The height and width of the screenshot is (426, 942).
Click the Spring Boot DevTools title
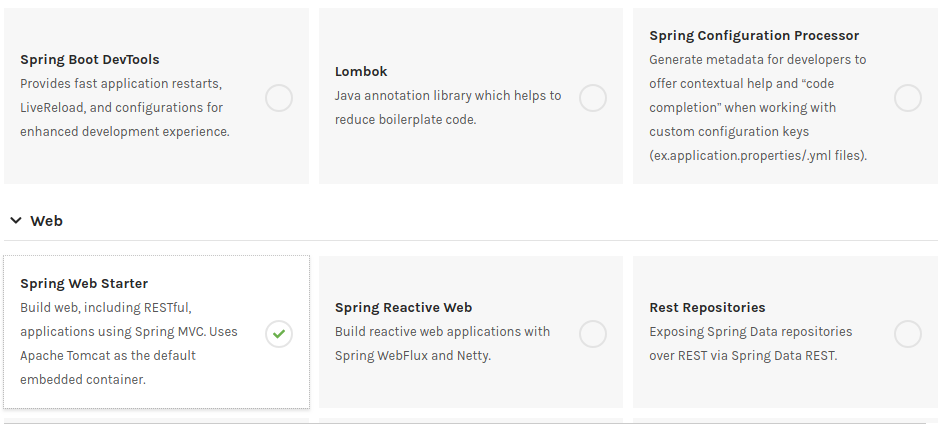coord(90,60)
